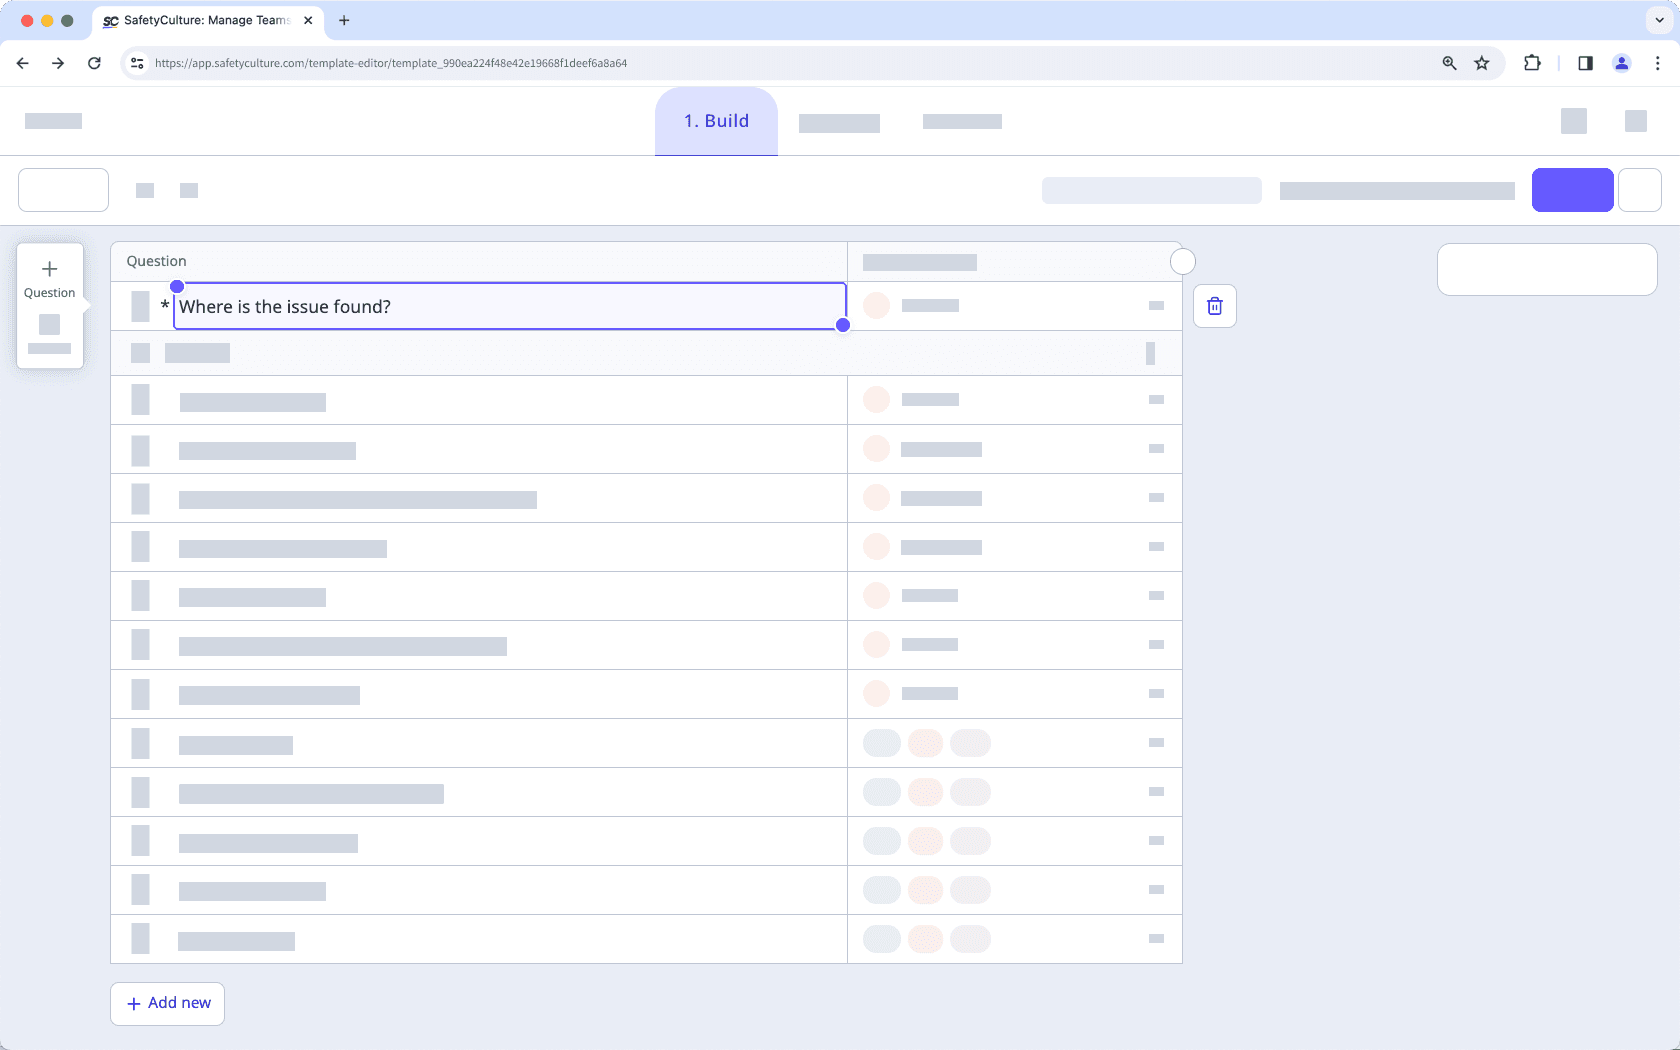Click the blue primary action button top right
Viewport: 1680px width, 1050px height.
(1572, 190)
